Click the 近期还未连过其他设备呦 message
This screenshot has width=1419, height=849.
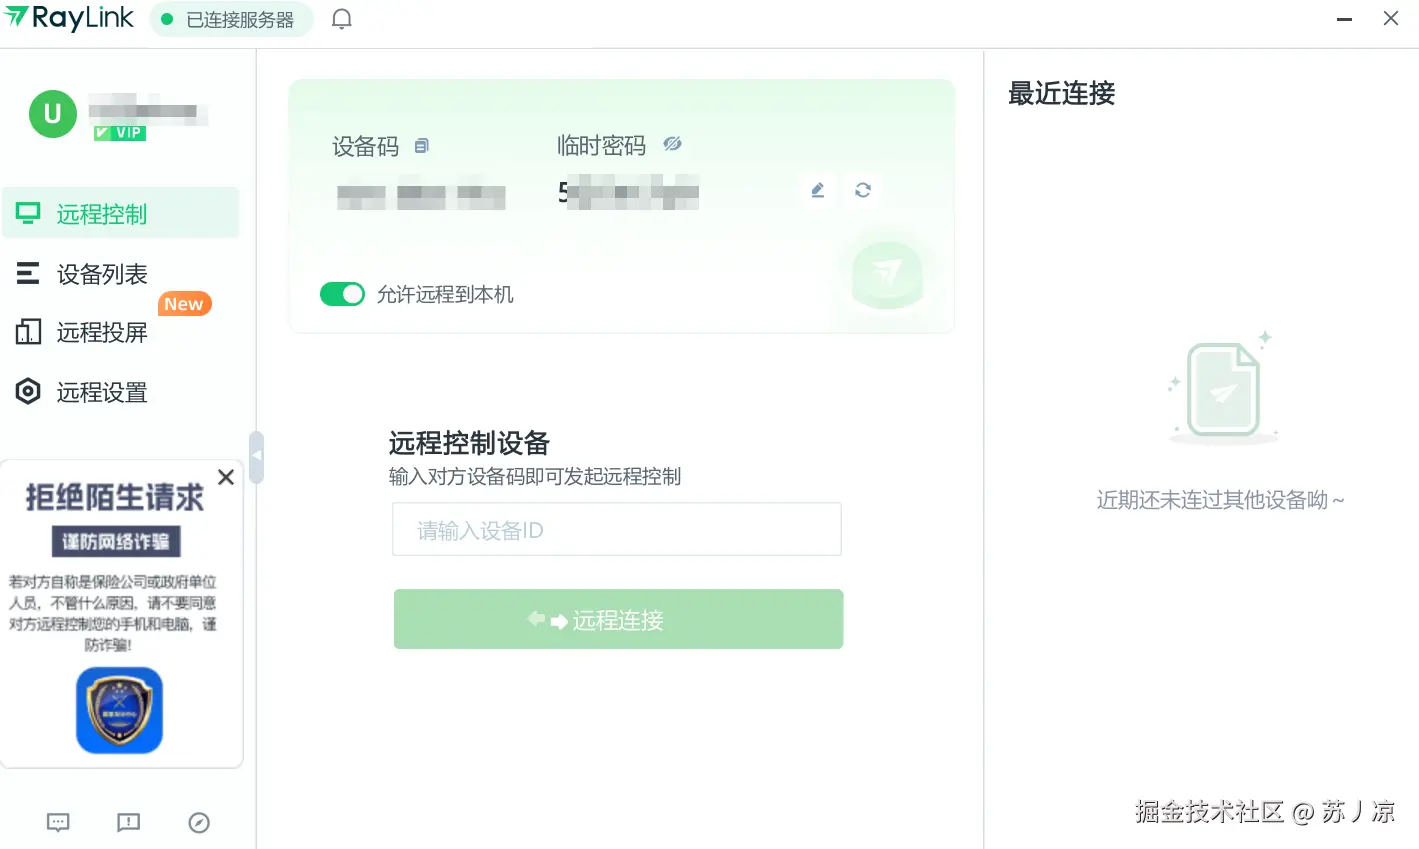pos(1220,500)
